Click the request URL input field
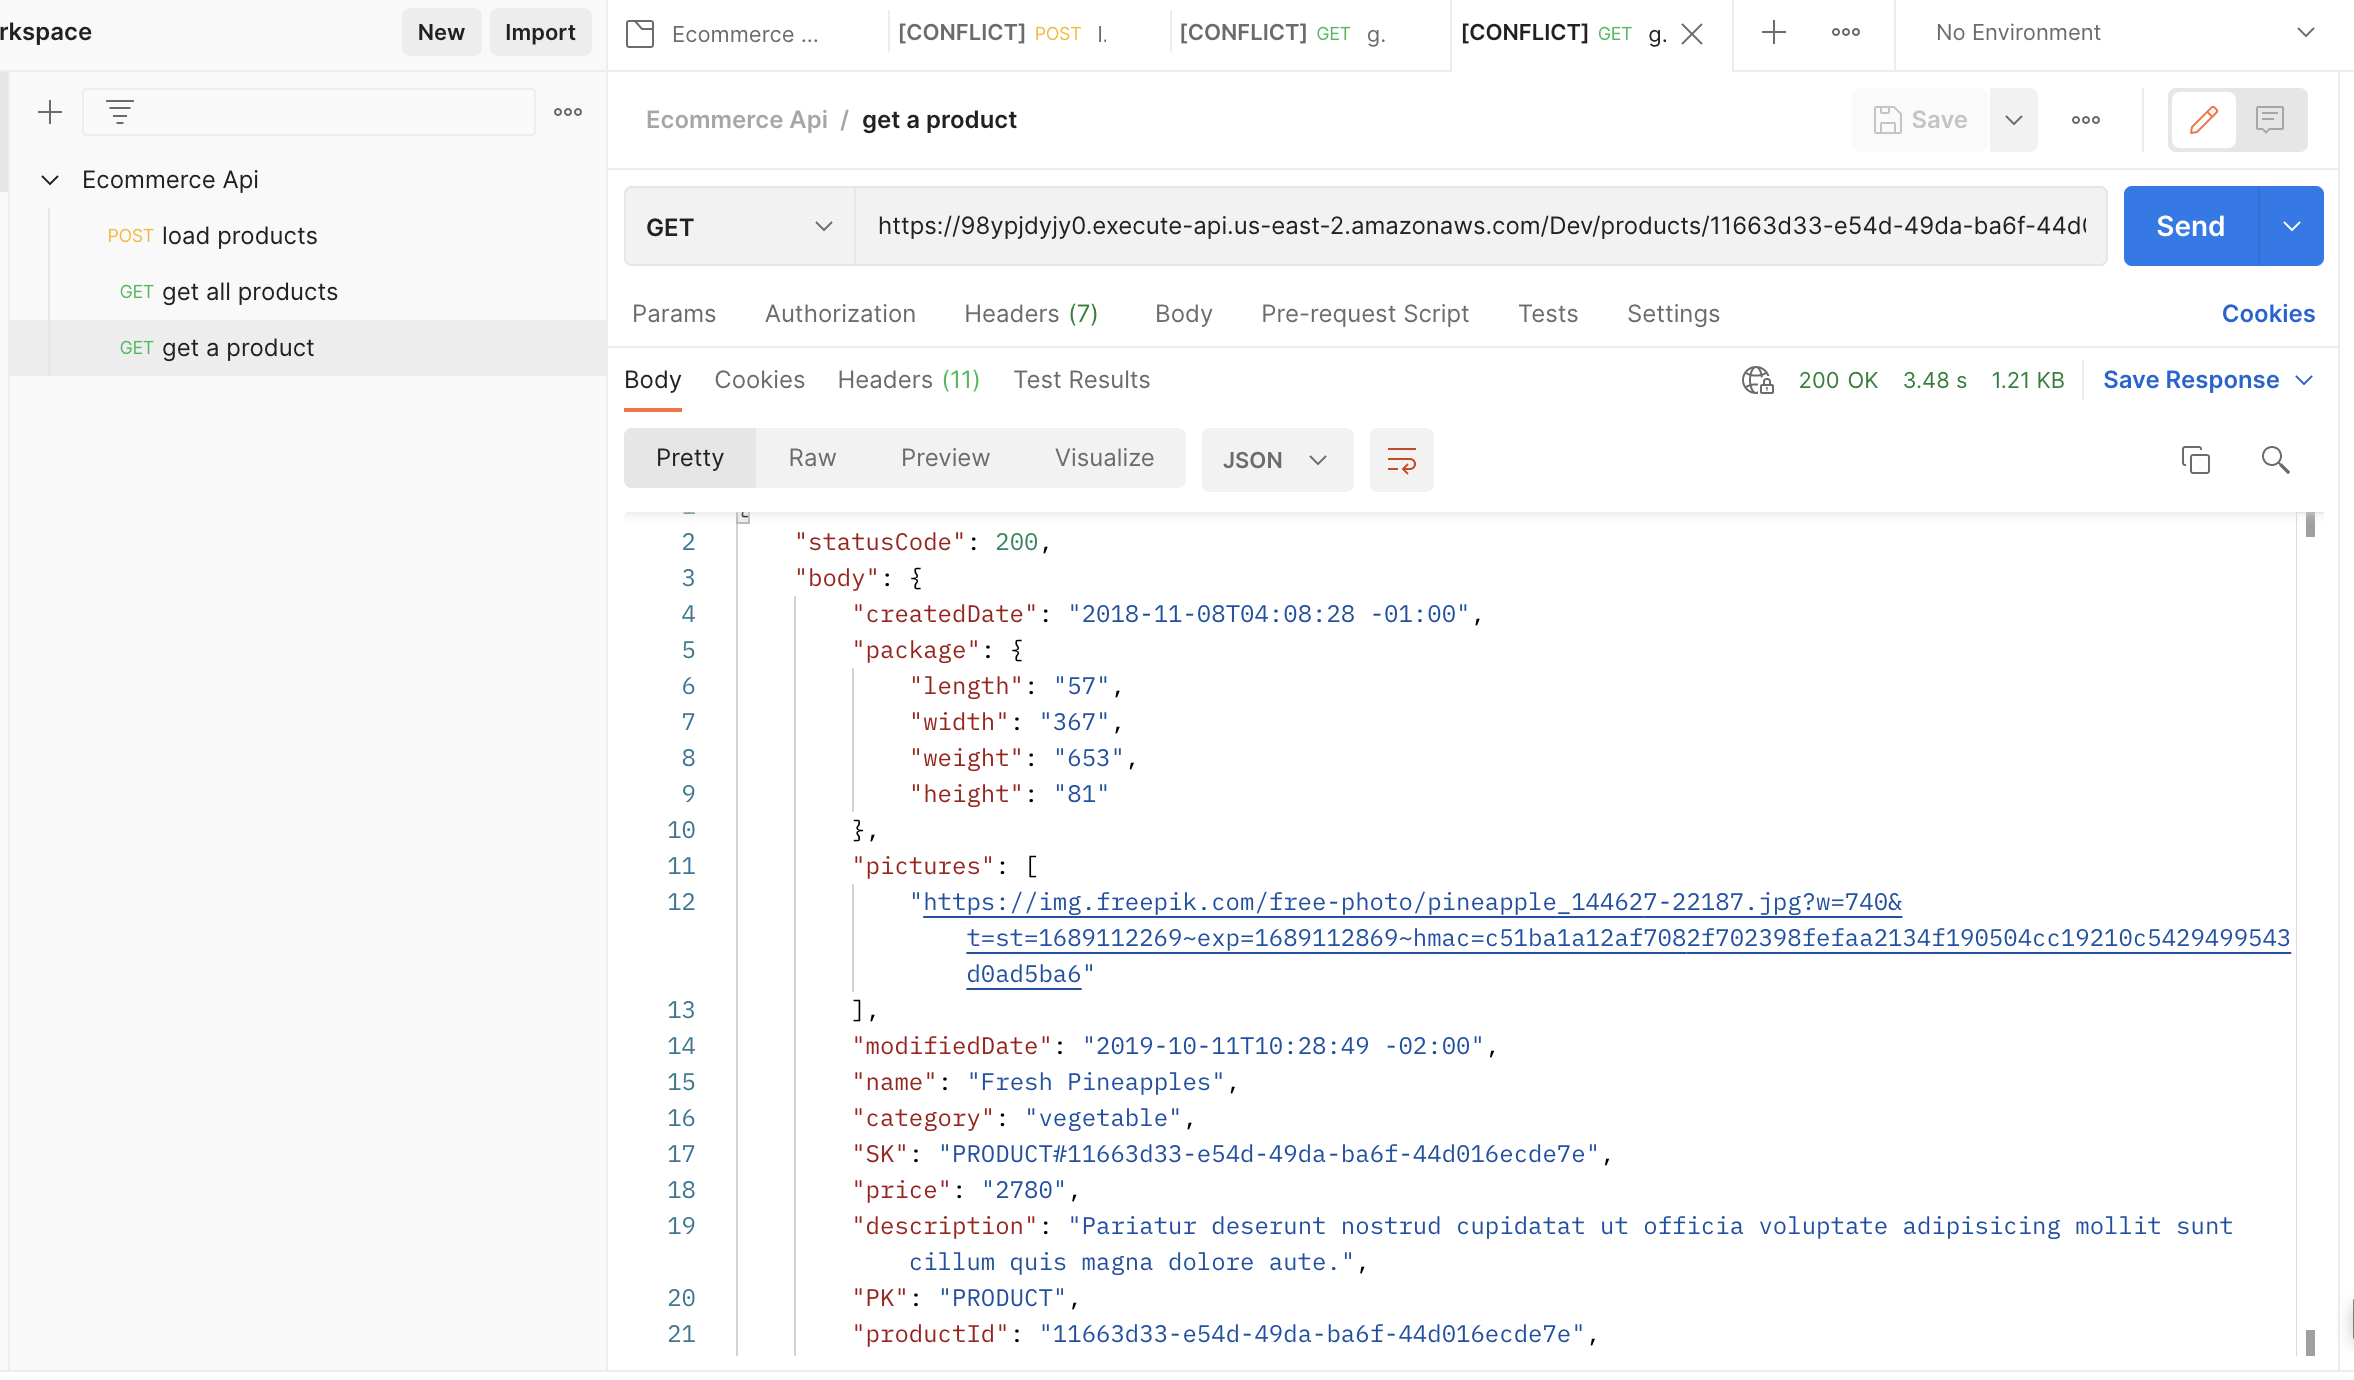The image size is (2354, 1380). click(x=1480, y=227)
